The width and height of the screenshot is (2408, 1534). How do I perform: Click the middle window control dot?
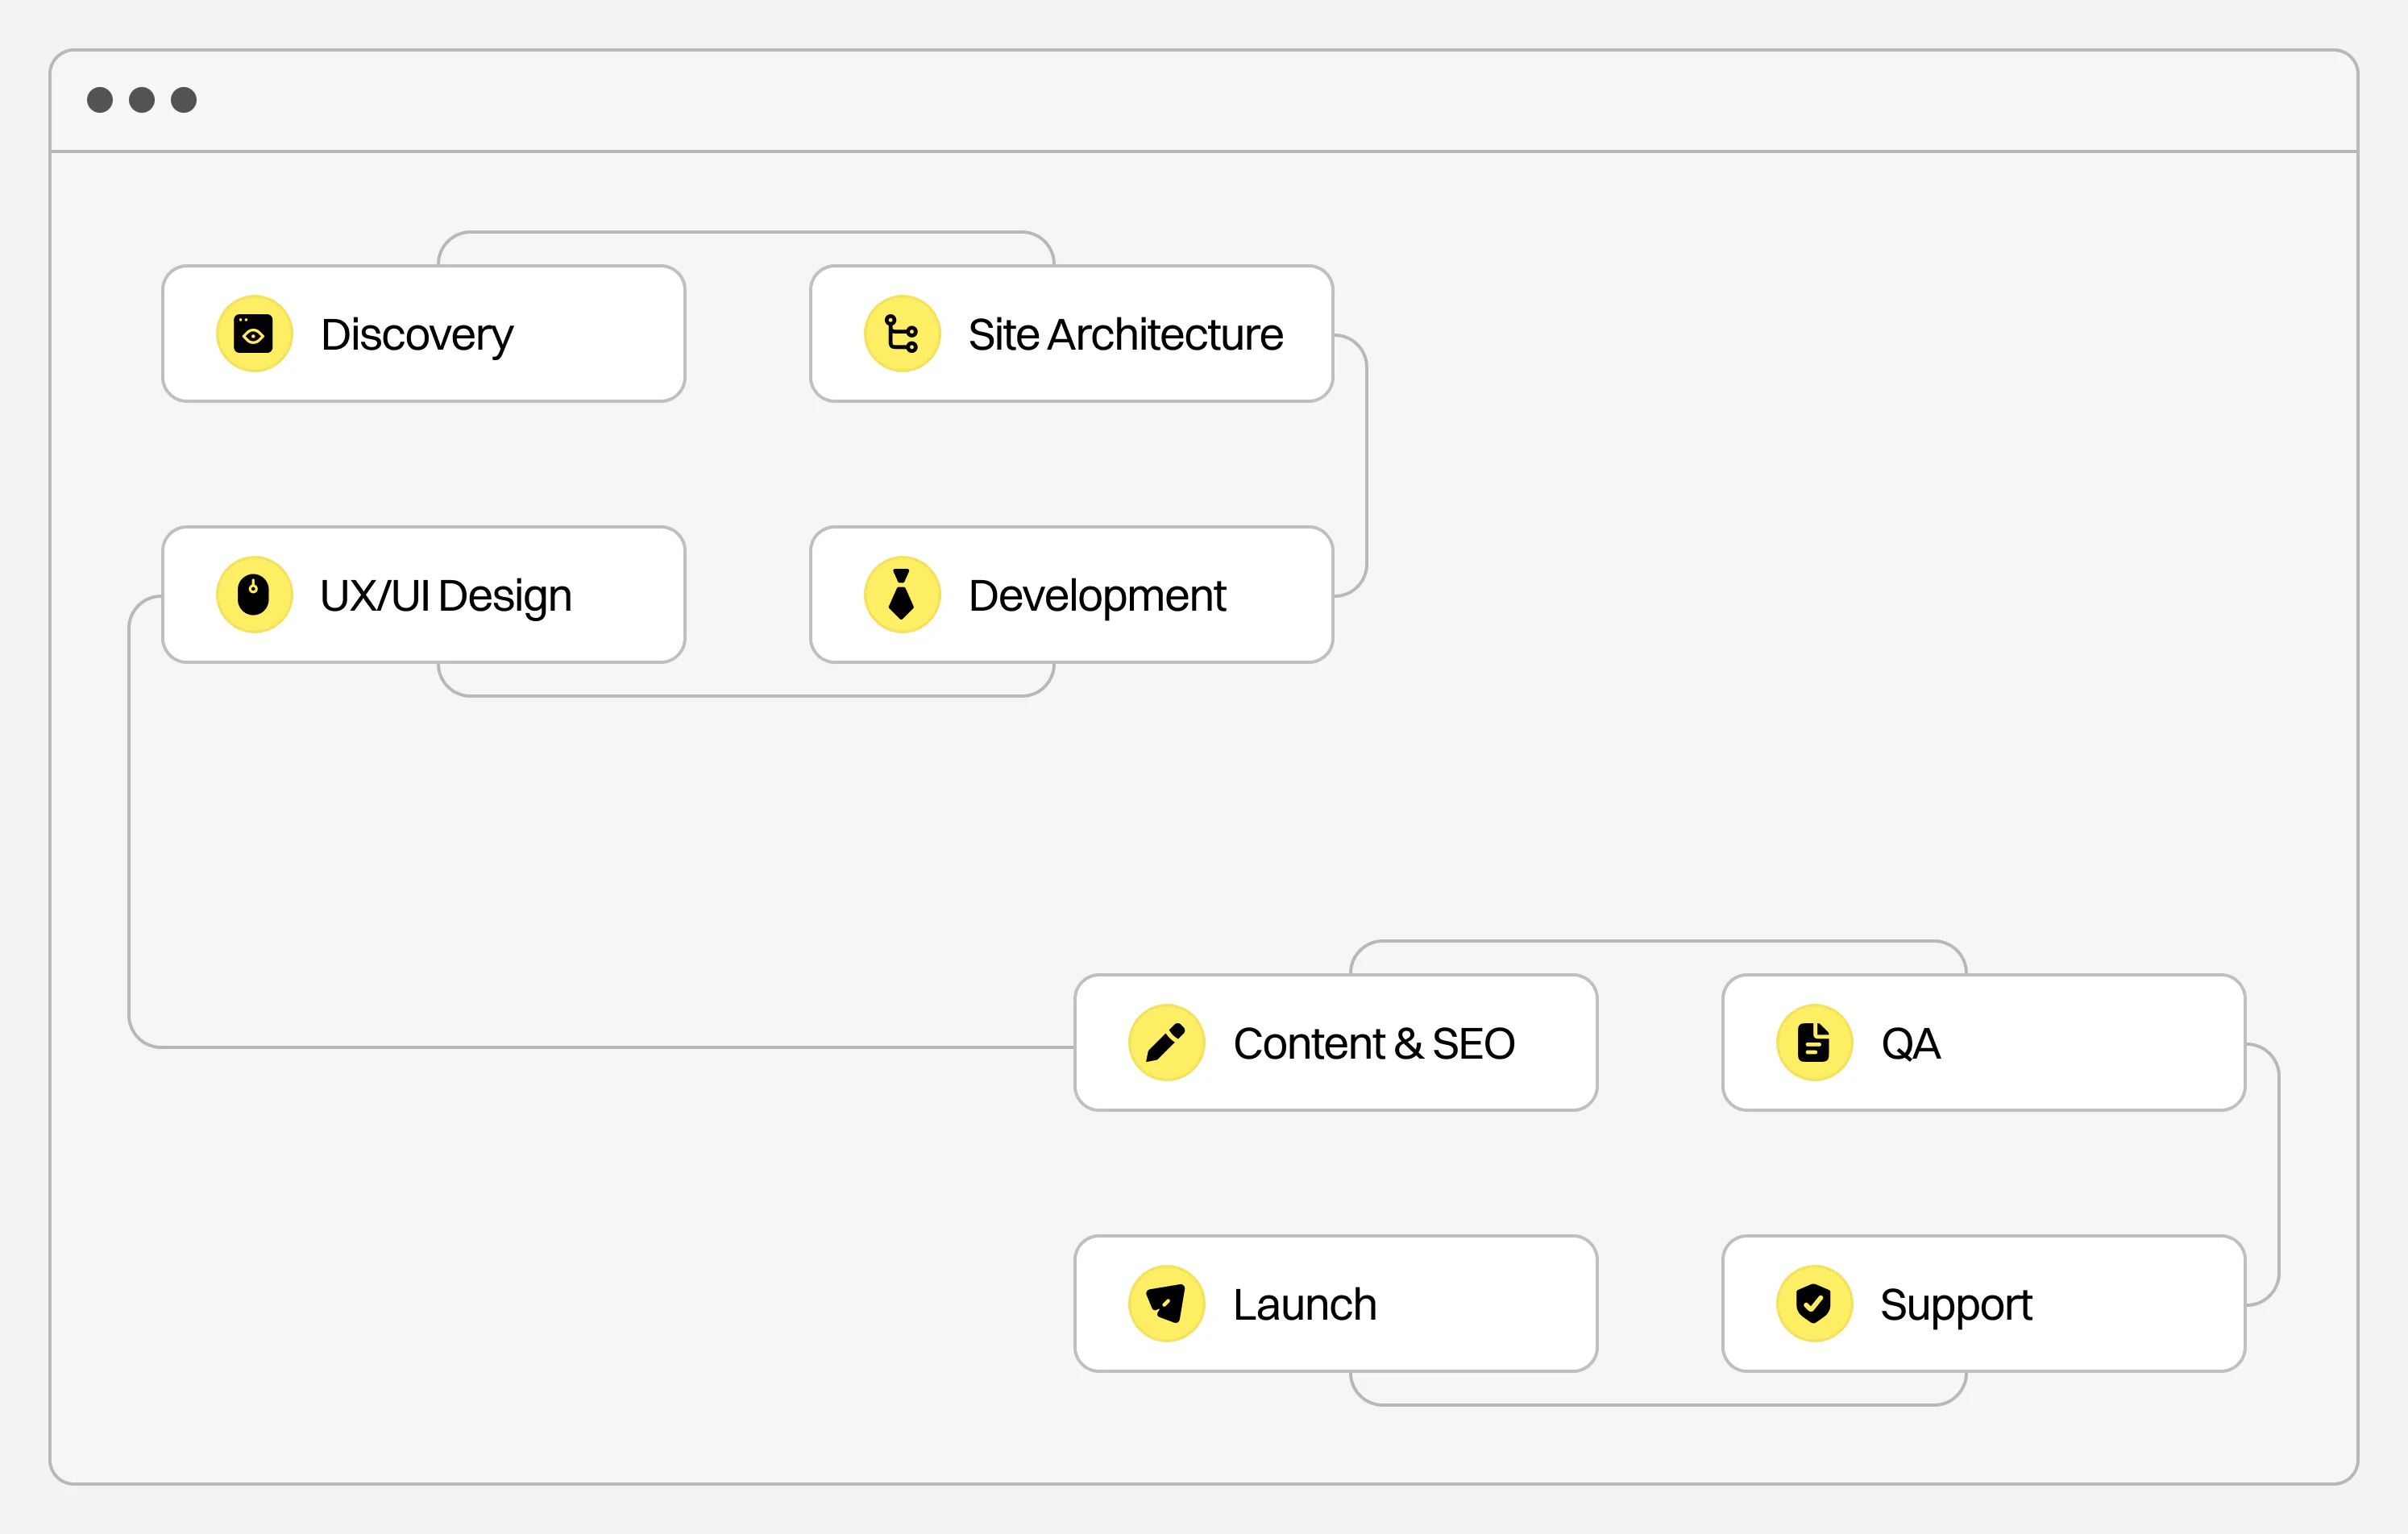[142, 100]
